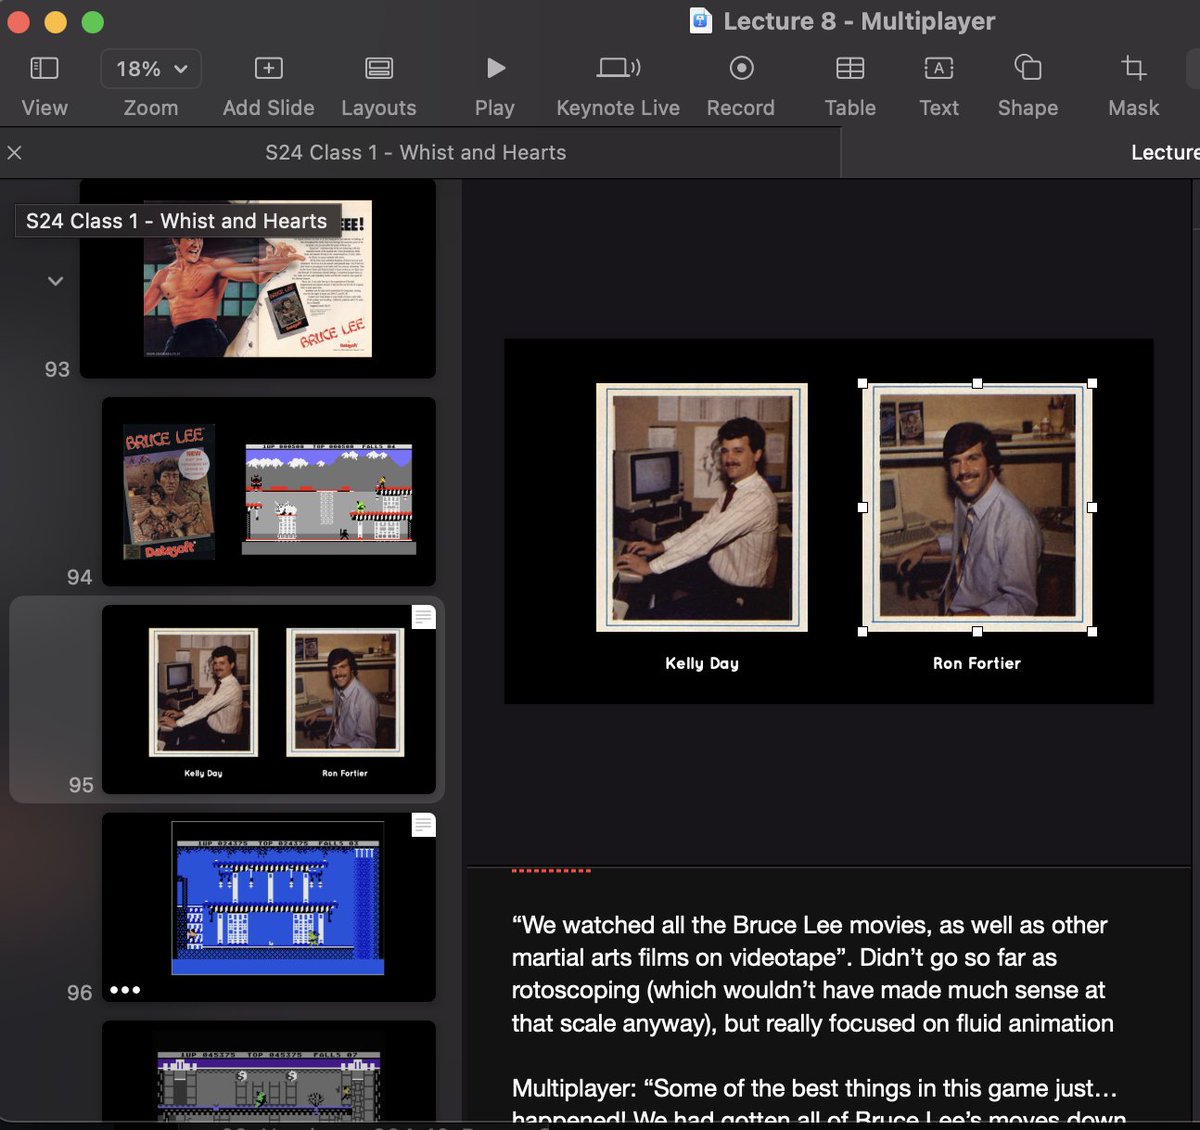Click presenter notes icon on slide 95
The height and width of the screenshot is (1130, 1200).
click(423, 617)
